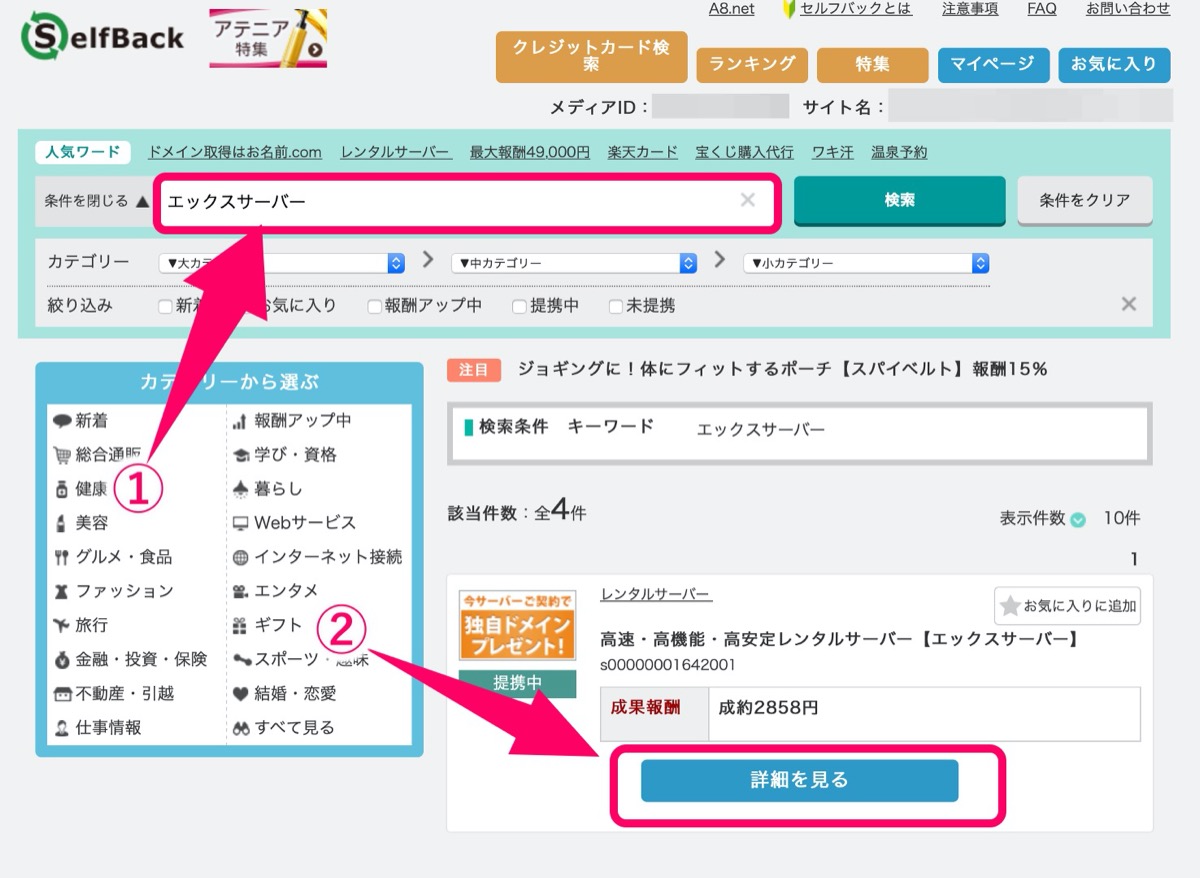Select popular word 宝くじ購入代行

coord(744,152)
